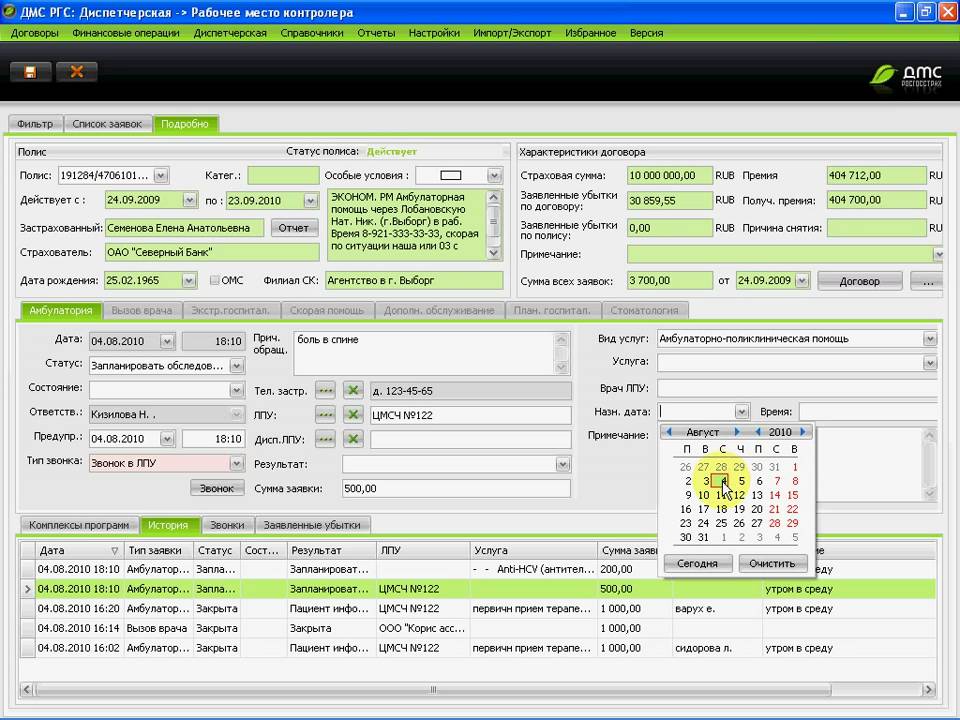Open the Звонки tab
Viewport: 960px width, 720px height.
[x=227, y=525]
